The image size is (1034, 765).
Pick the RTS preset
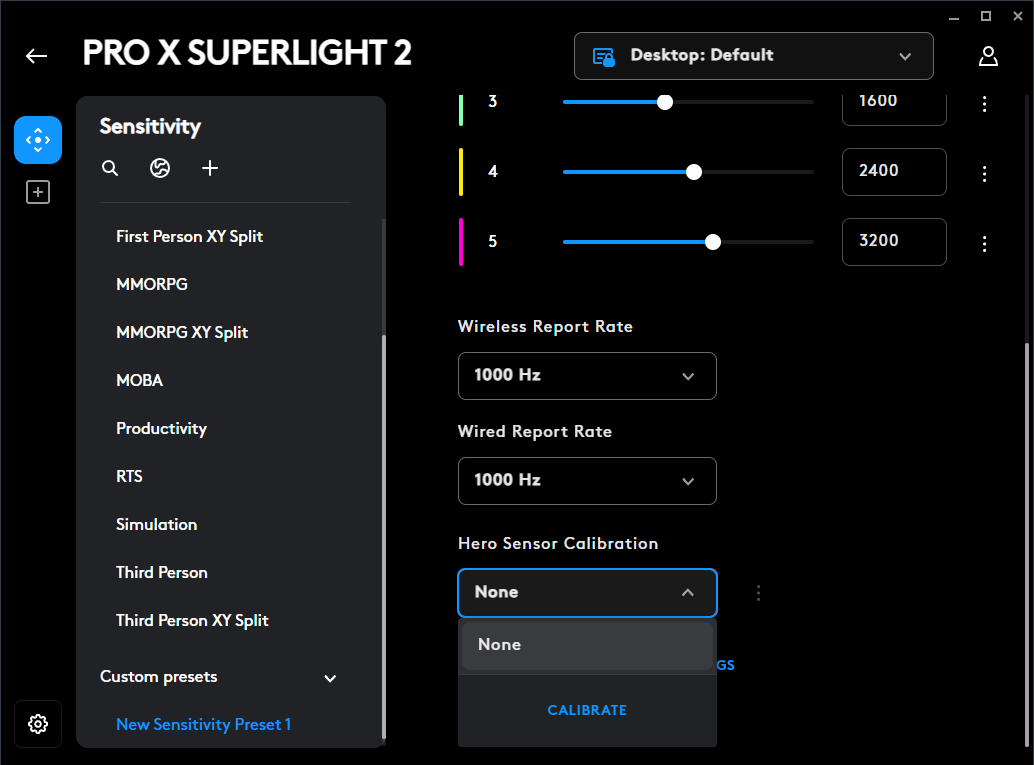pyautogui.click(x=129, y=476)
